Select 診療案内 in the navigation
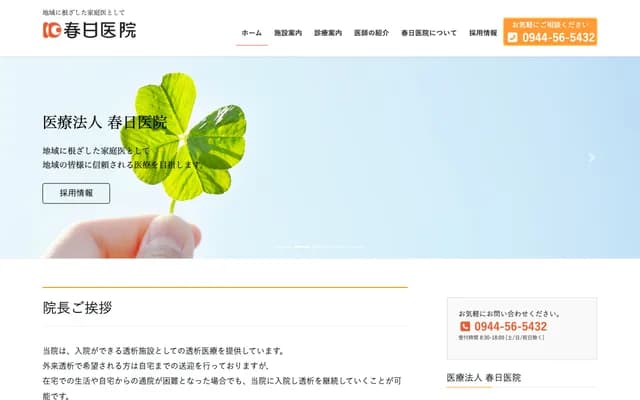Image resolution: width=640 pixels, height=400 pixels. [328, 33]
